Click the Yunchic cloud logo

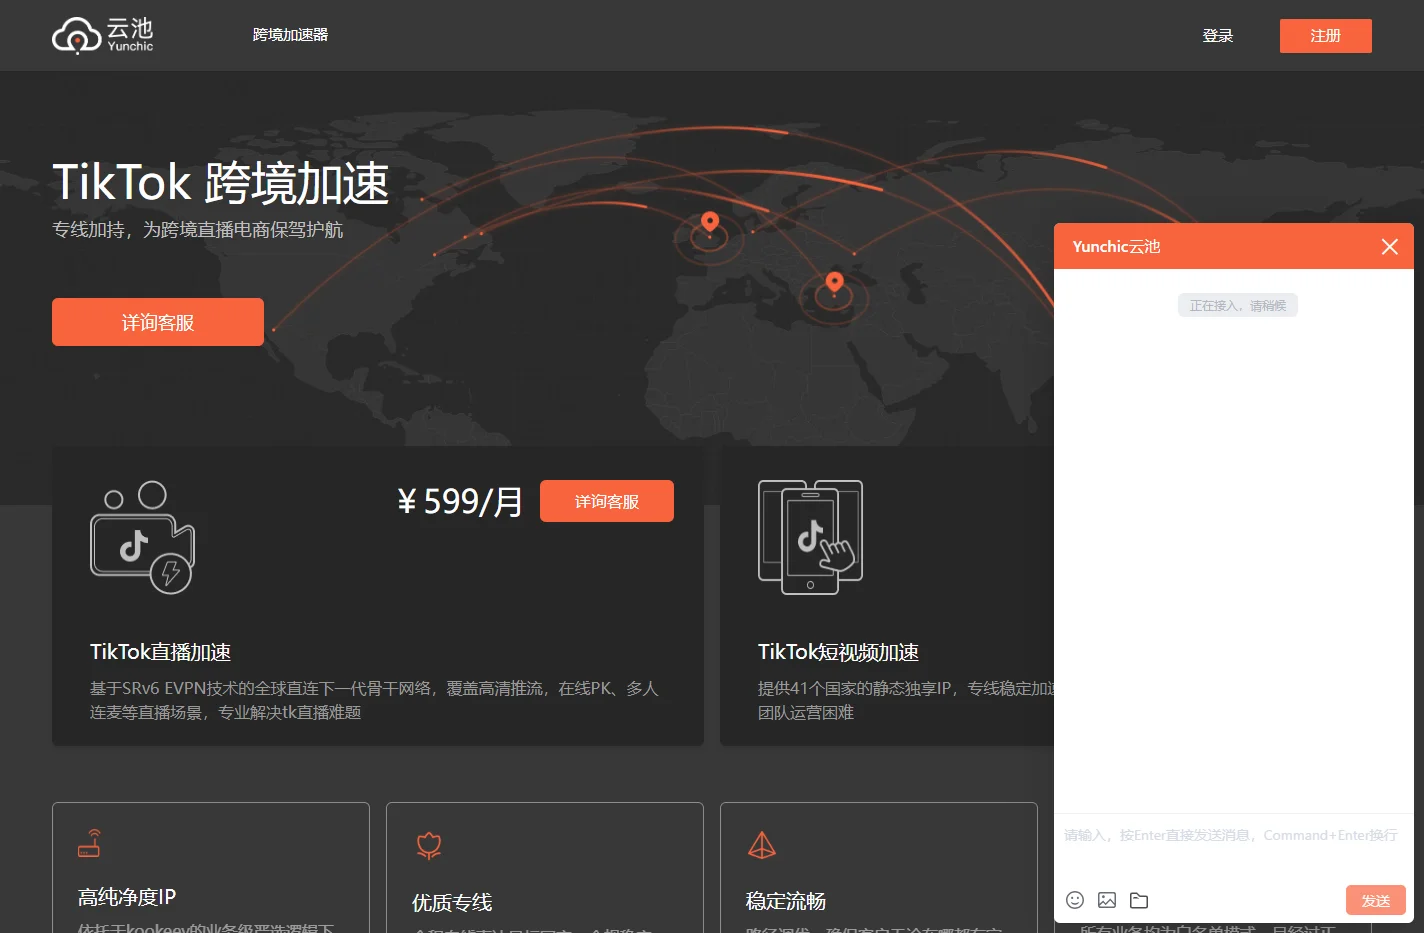tap(103, 36)
